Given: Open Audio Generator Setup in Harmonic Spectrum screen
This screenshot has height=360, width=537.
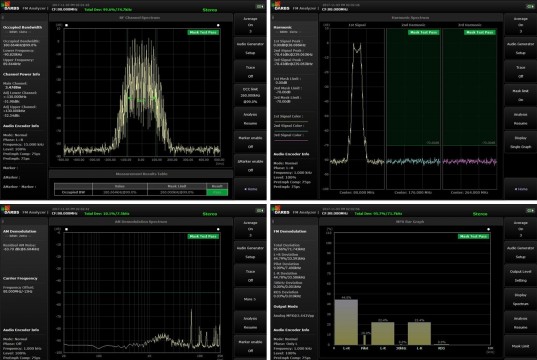Looking at the screenshot, I should click(521, 48).
